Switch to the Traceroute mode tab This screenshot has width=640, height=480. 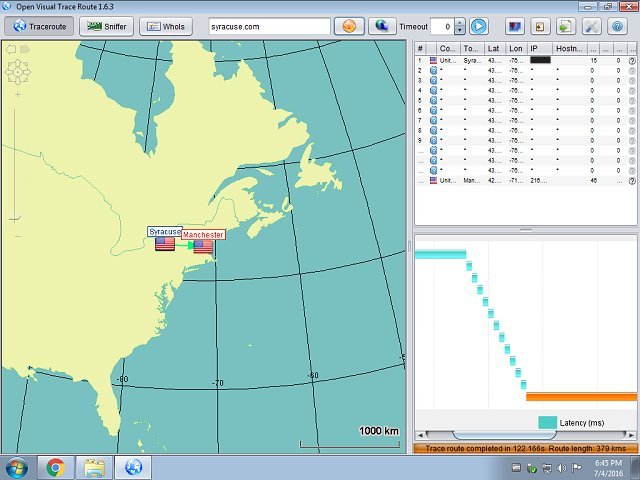click(x=39, y=27)
